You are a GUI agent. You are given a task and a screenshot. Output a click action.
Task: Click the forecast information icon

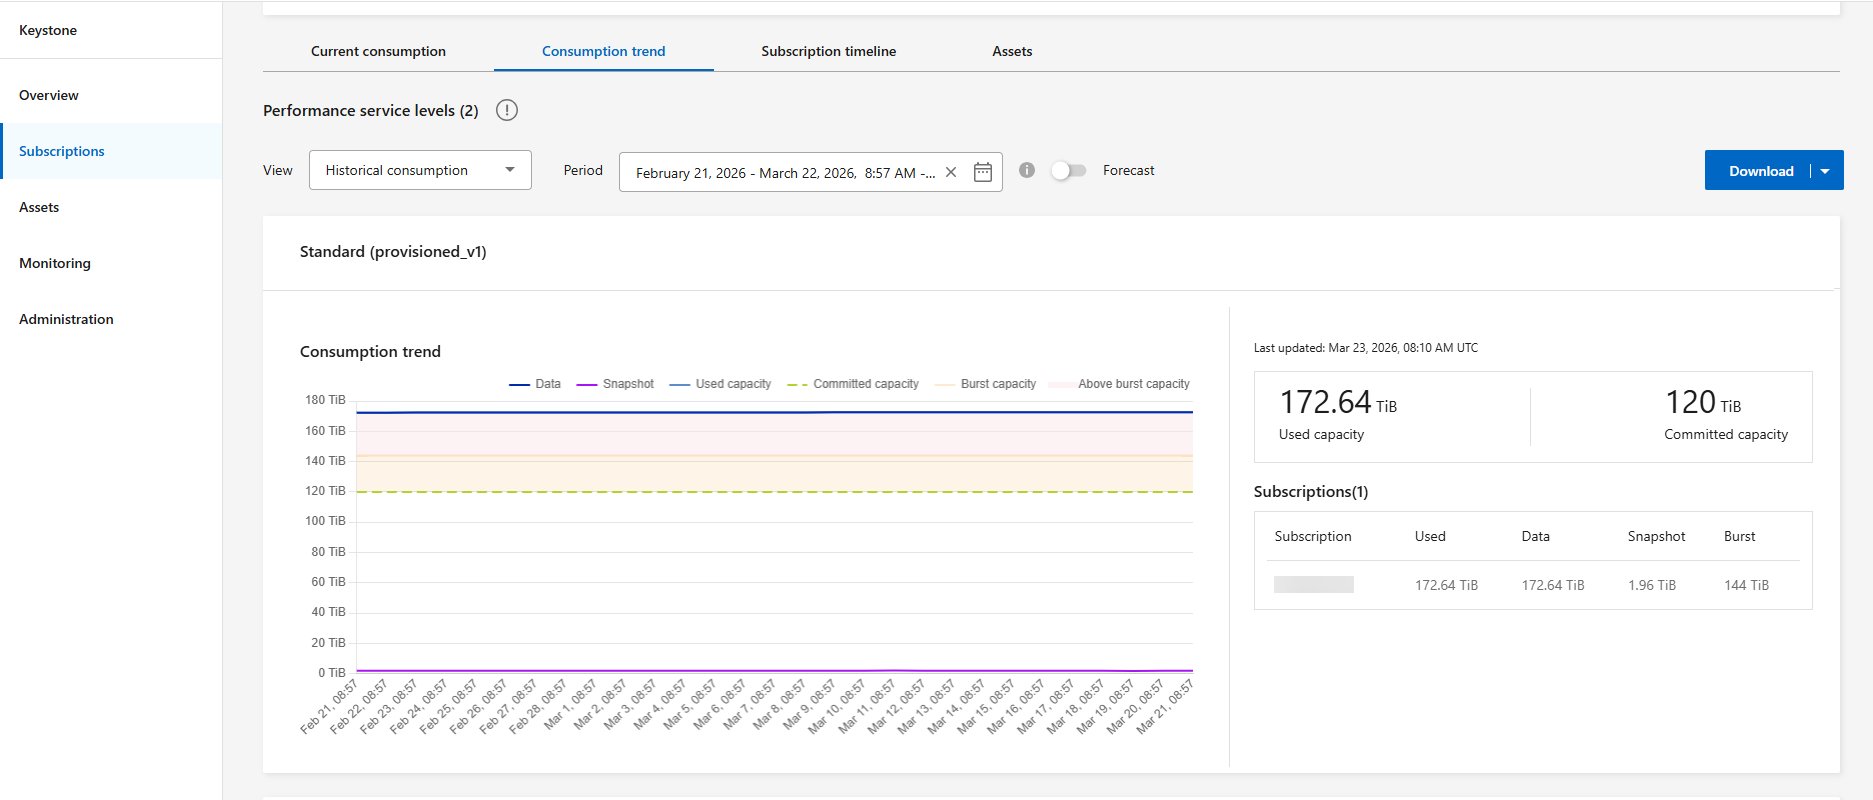pyautogui.click(x=1027, y=170)
